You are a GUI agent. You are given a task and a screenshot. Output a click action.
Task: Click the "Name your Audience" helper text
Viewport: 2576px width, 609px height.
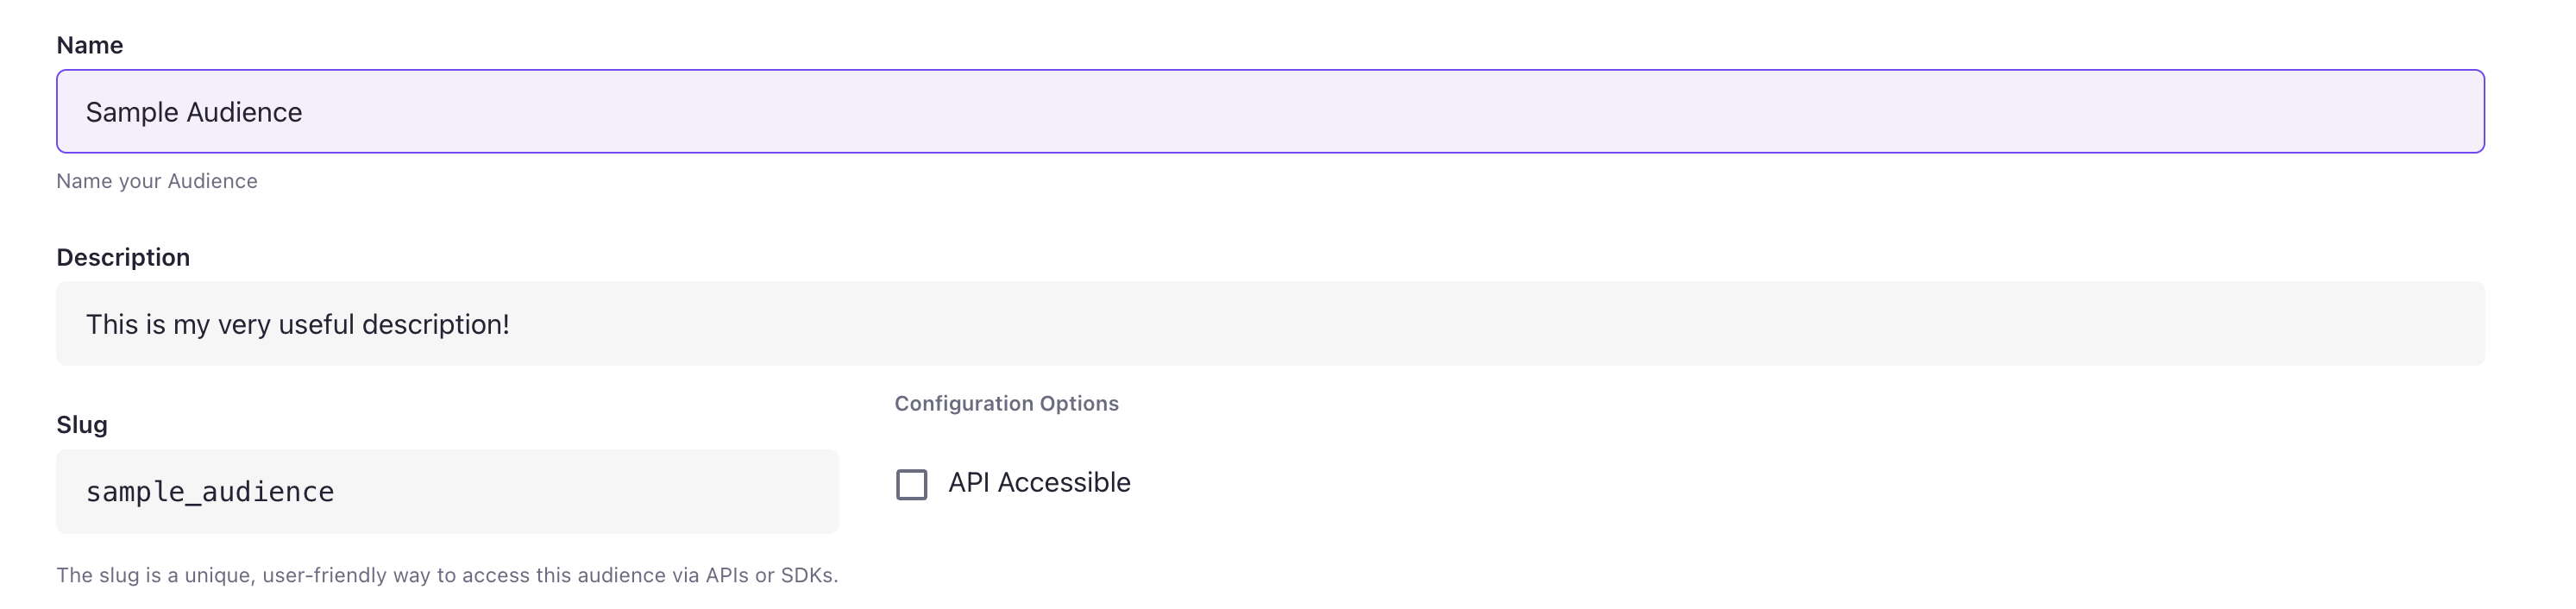157,181
